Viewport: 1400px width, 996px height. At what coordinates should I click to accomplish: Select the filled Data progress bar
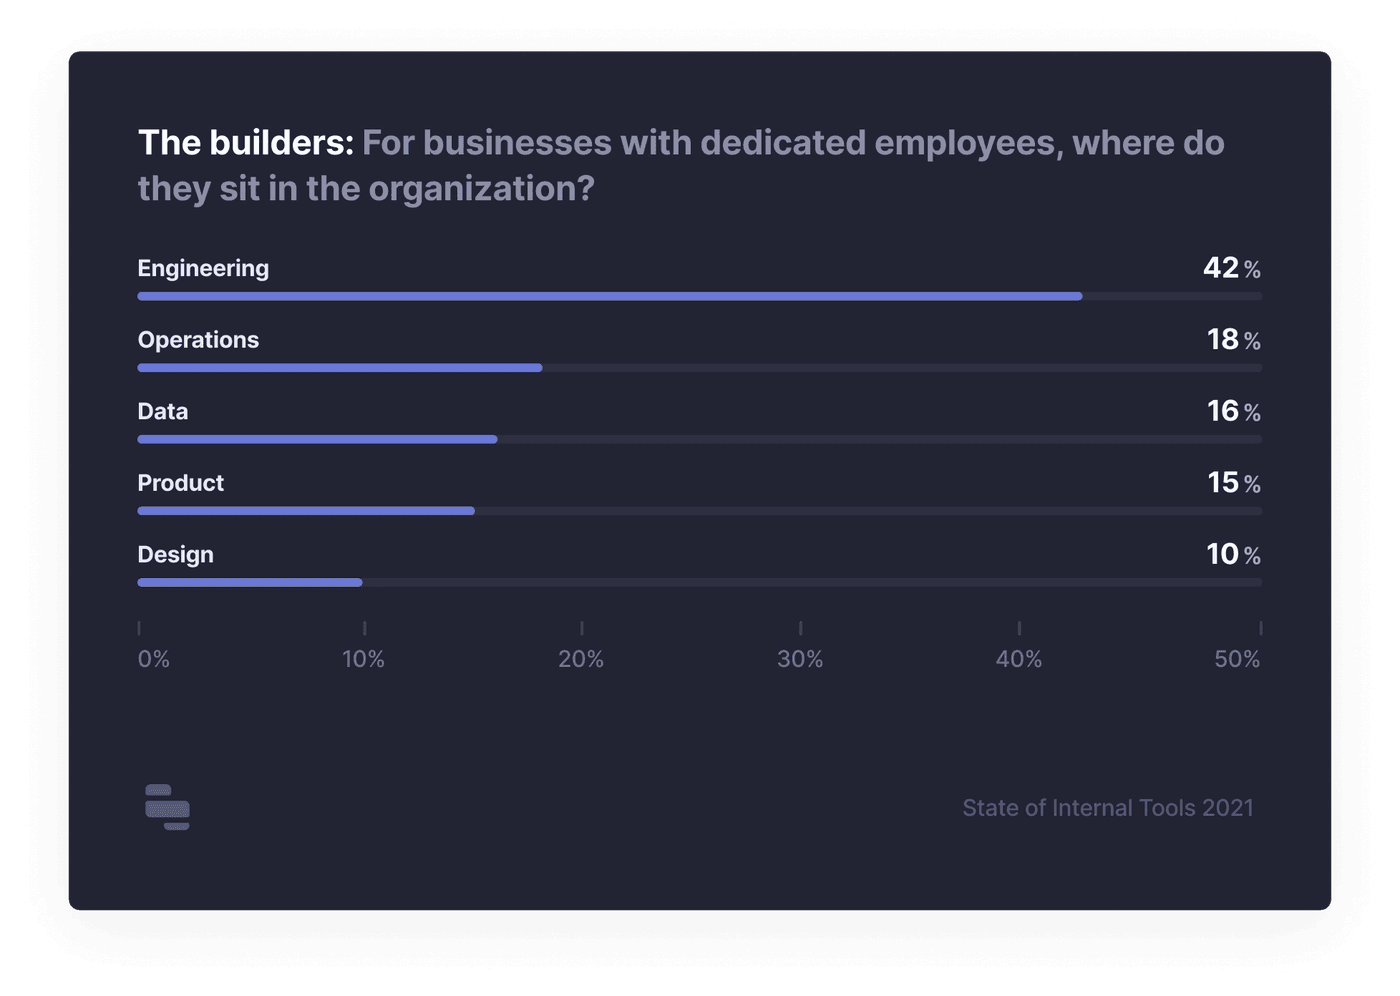317,439
